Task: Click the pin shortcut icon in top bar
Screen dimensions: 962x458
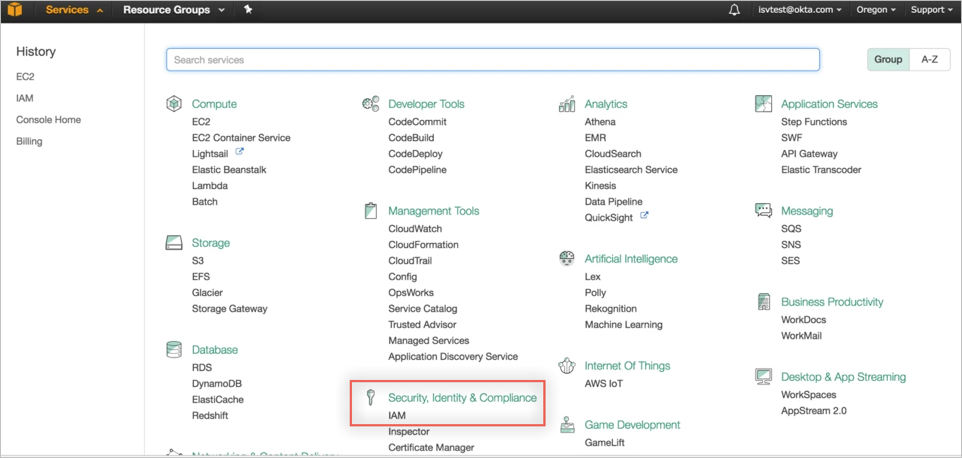Action: (x=248, y=10)
